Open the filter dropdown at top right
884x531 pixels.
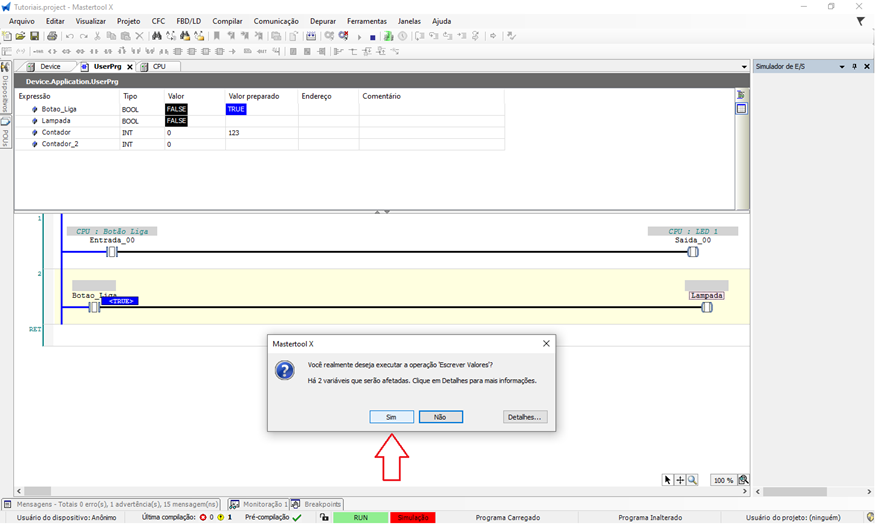860,21
